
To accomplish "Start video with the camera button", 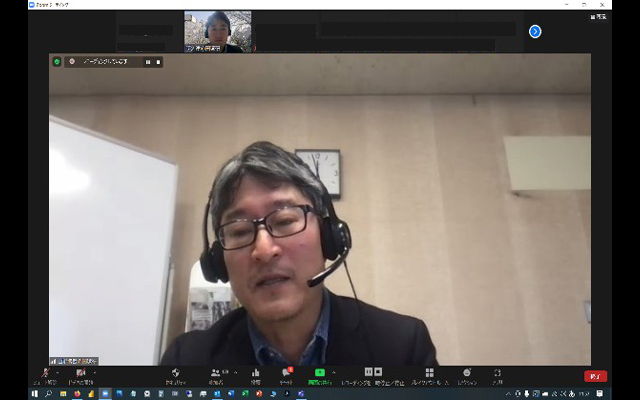I will (x=80, y=373).
